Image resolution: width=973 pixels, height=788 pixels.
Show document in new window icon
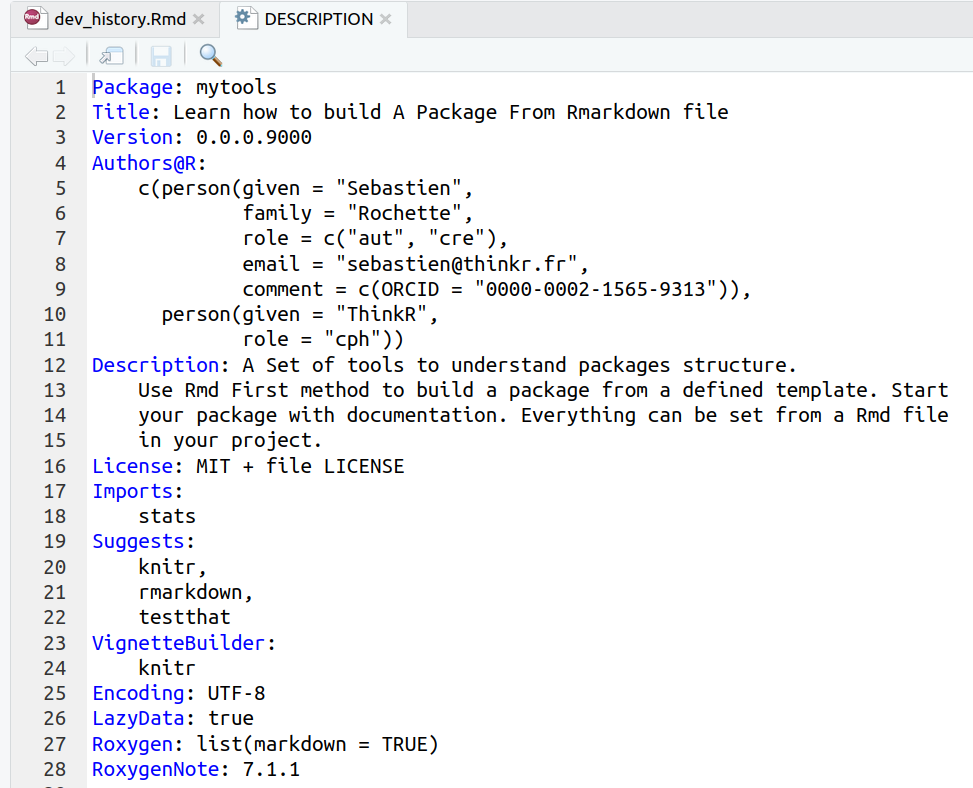112,56
